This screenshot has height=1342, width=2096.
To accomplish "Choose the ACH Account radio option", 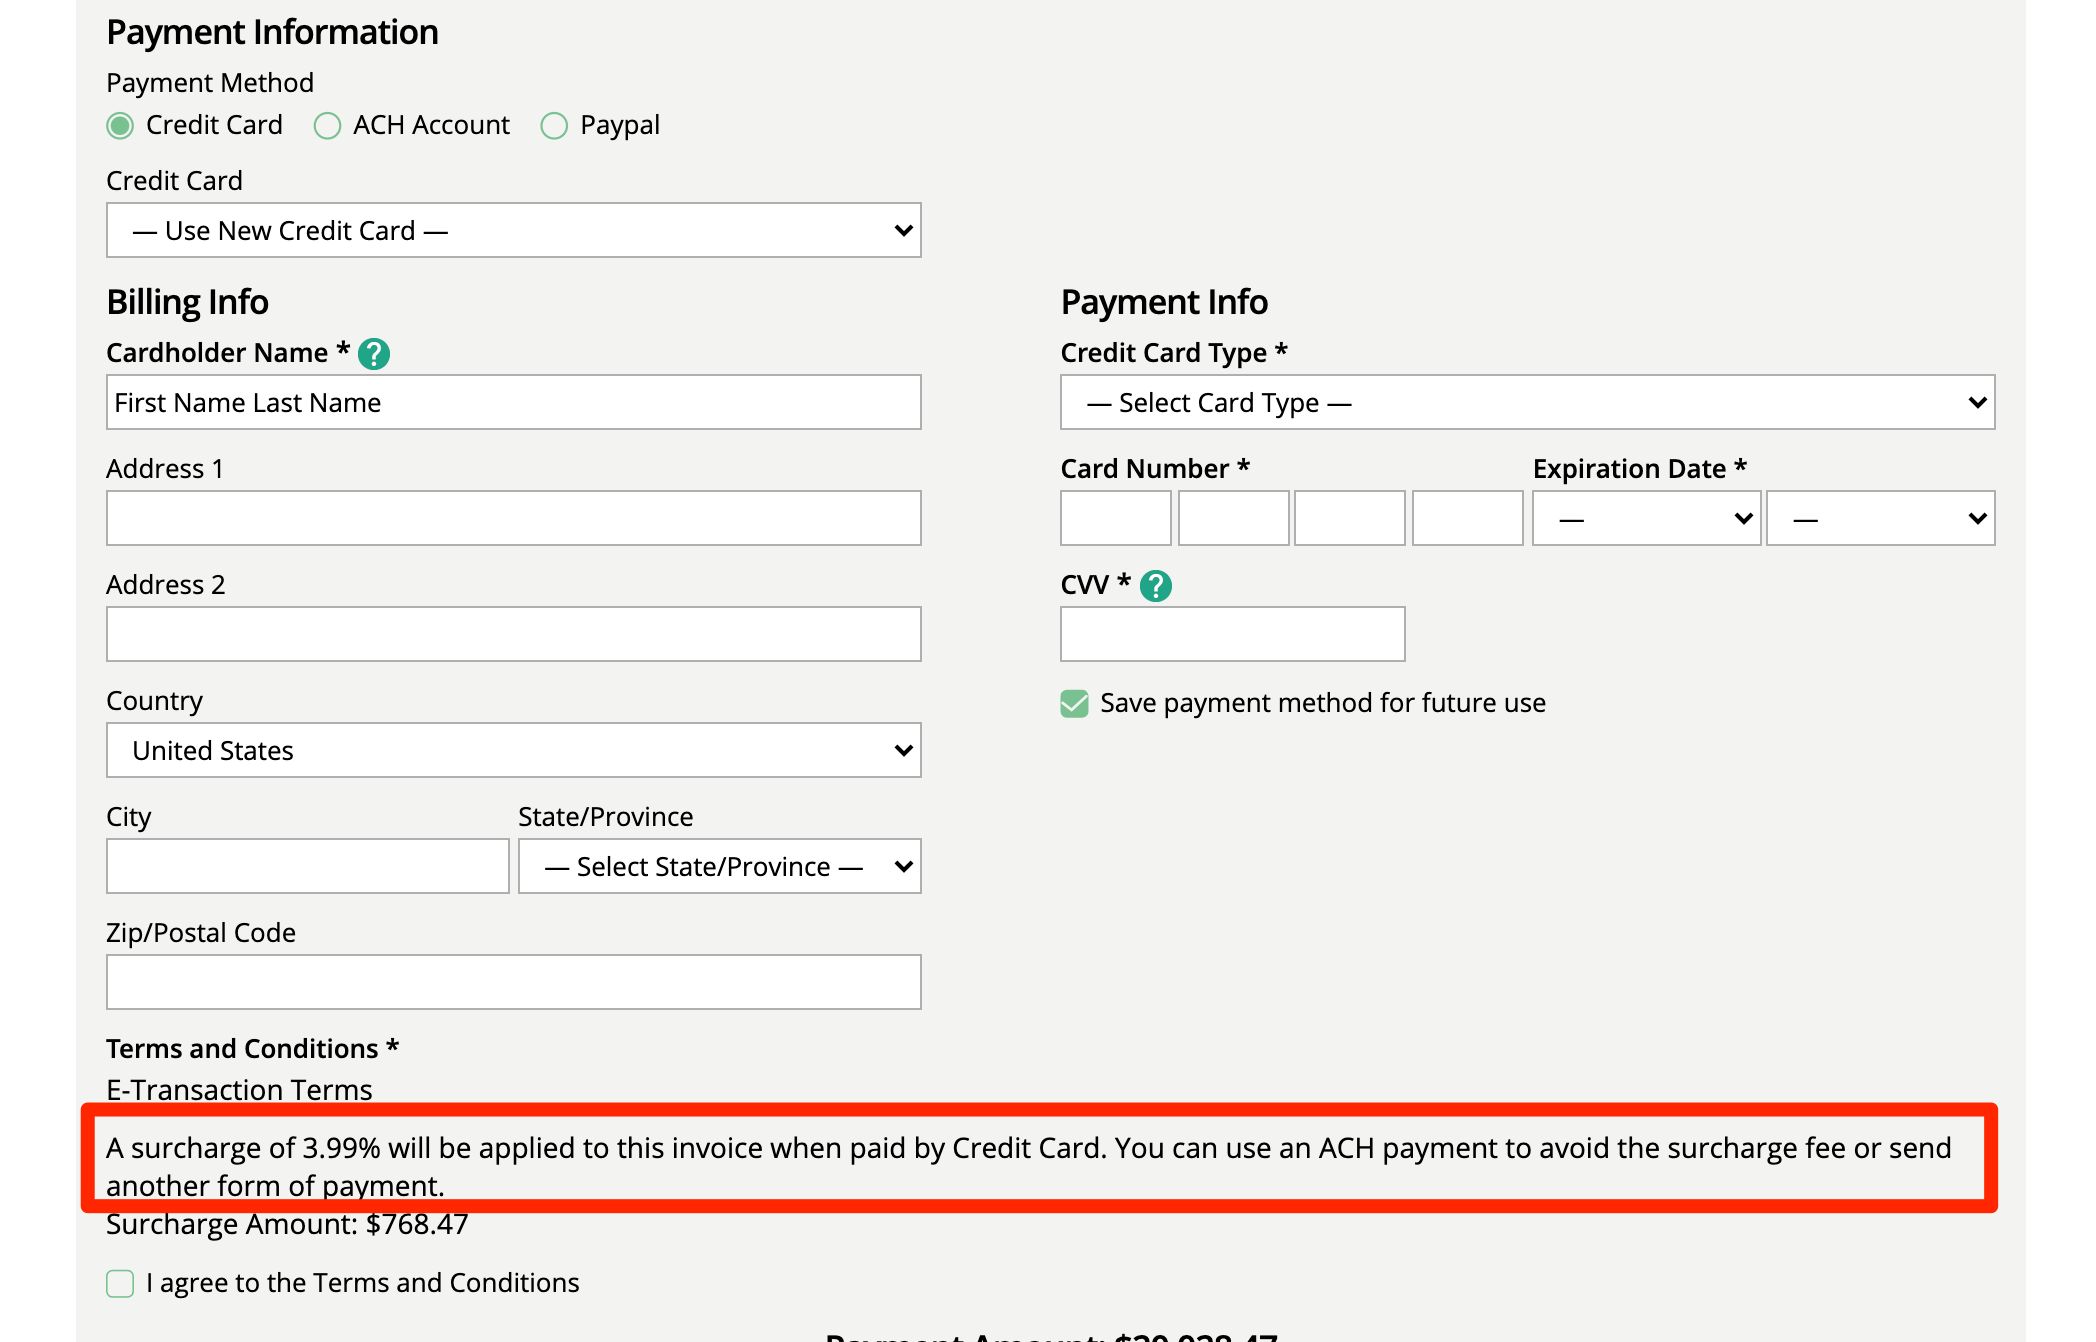I will click(x=327, y=126).
